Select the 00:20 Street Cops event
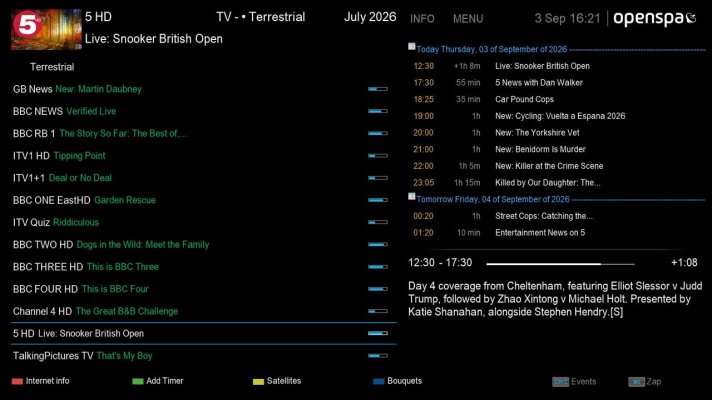712x400 pixels. [557, 216]
